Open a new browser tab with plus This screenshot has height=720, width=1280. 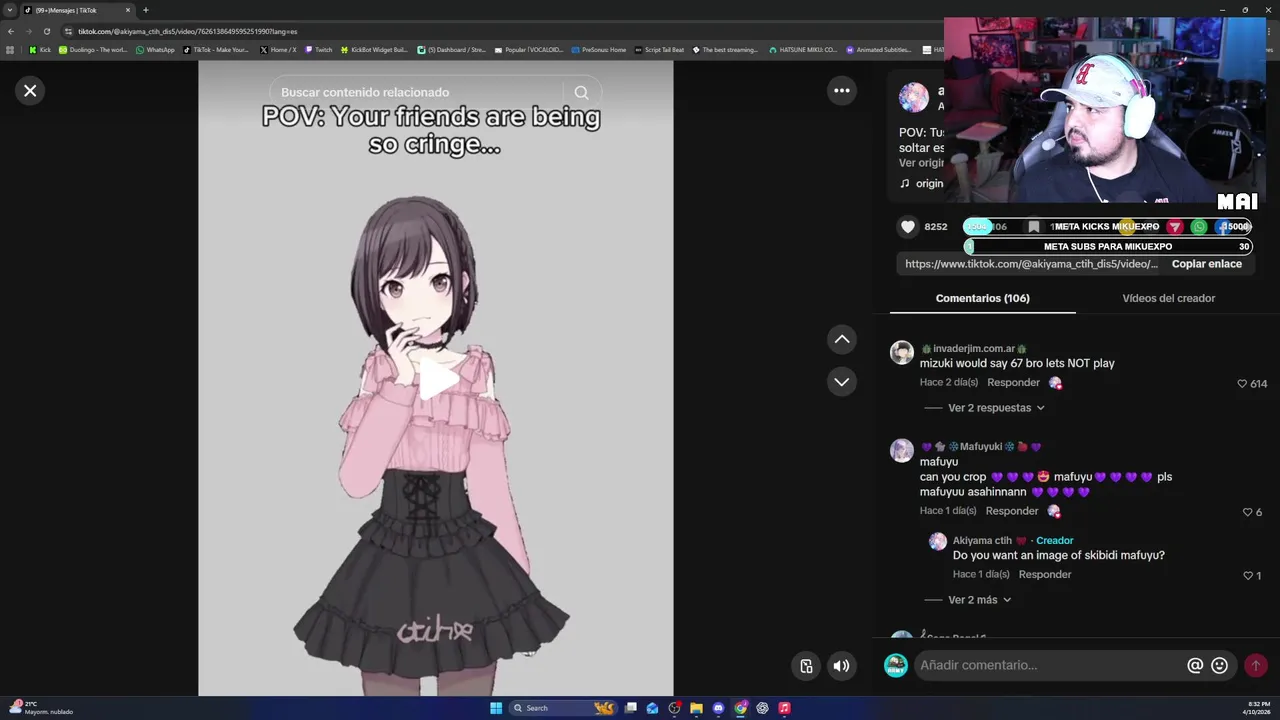point(146,10)
